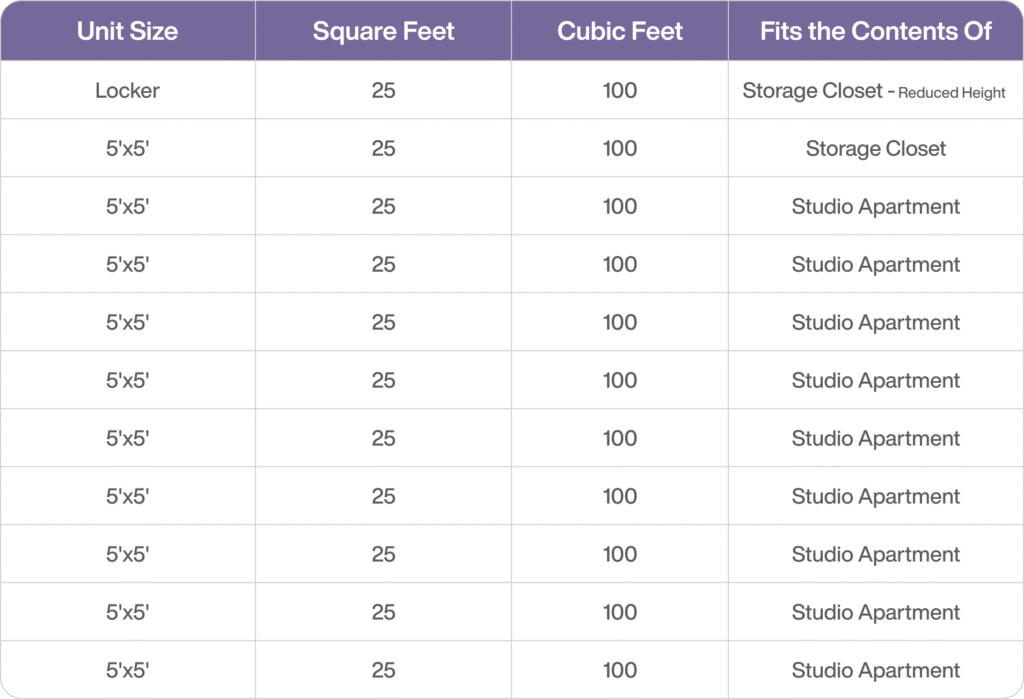This screenshot has height=699, width=1024.
Task: Click the 100 value in the Locker row
Action: [x=620, y=90]
